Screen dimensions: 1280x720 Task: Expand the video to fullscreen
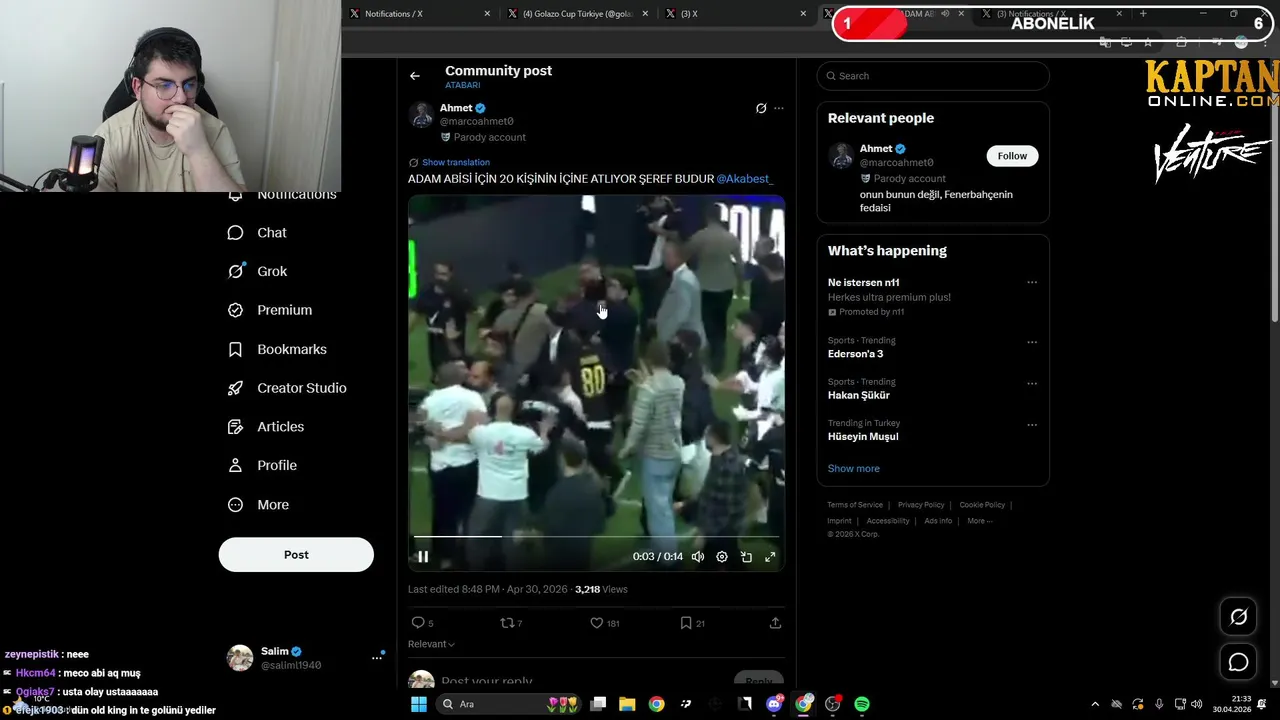pos(770,557)
